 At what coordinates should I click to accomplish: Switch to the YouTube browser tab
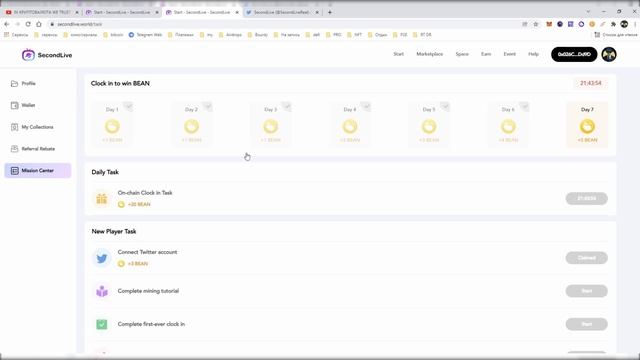(41, 12)
